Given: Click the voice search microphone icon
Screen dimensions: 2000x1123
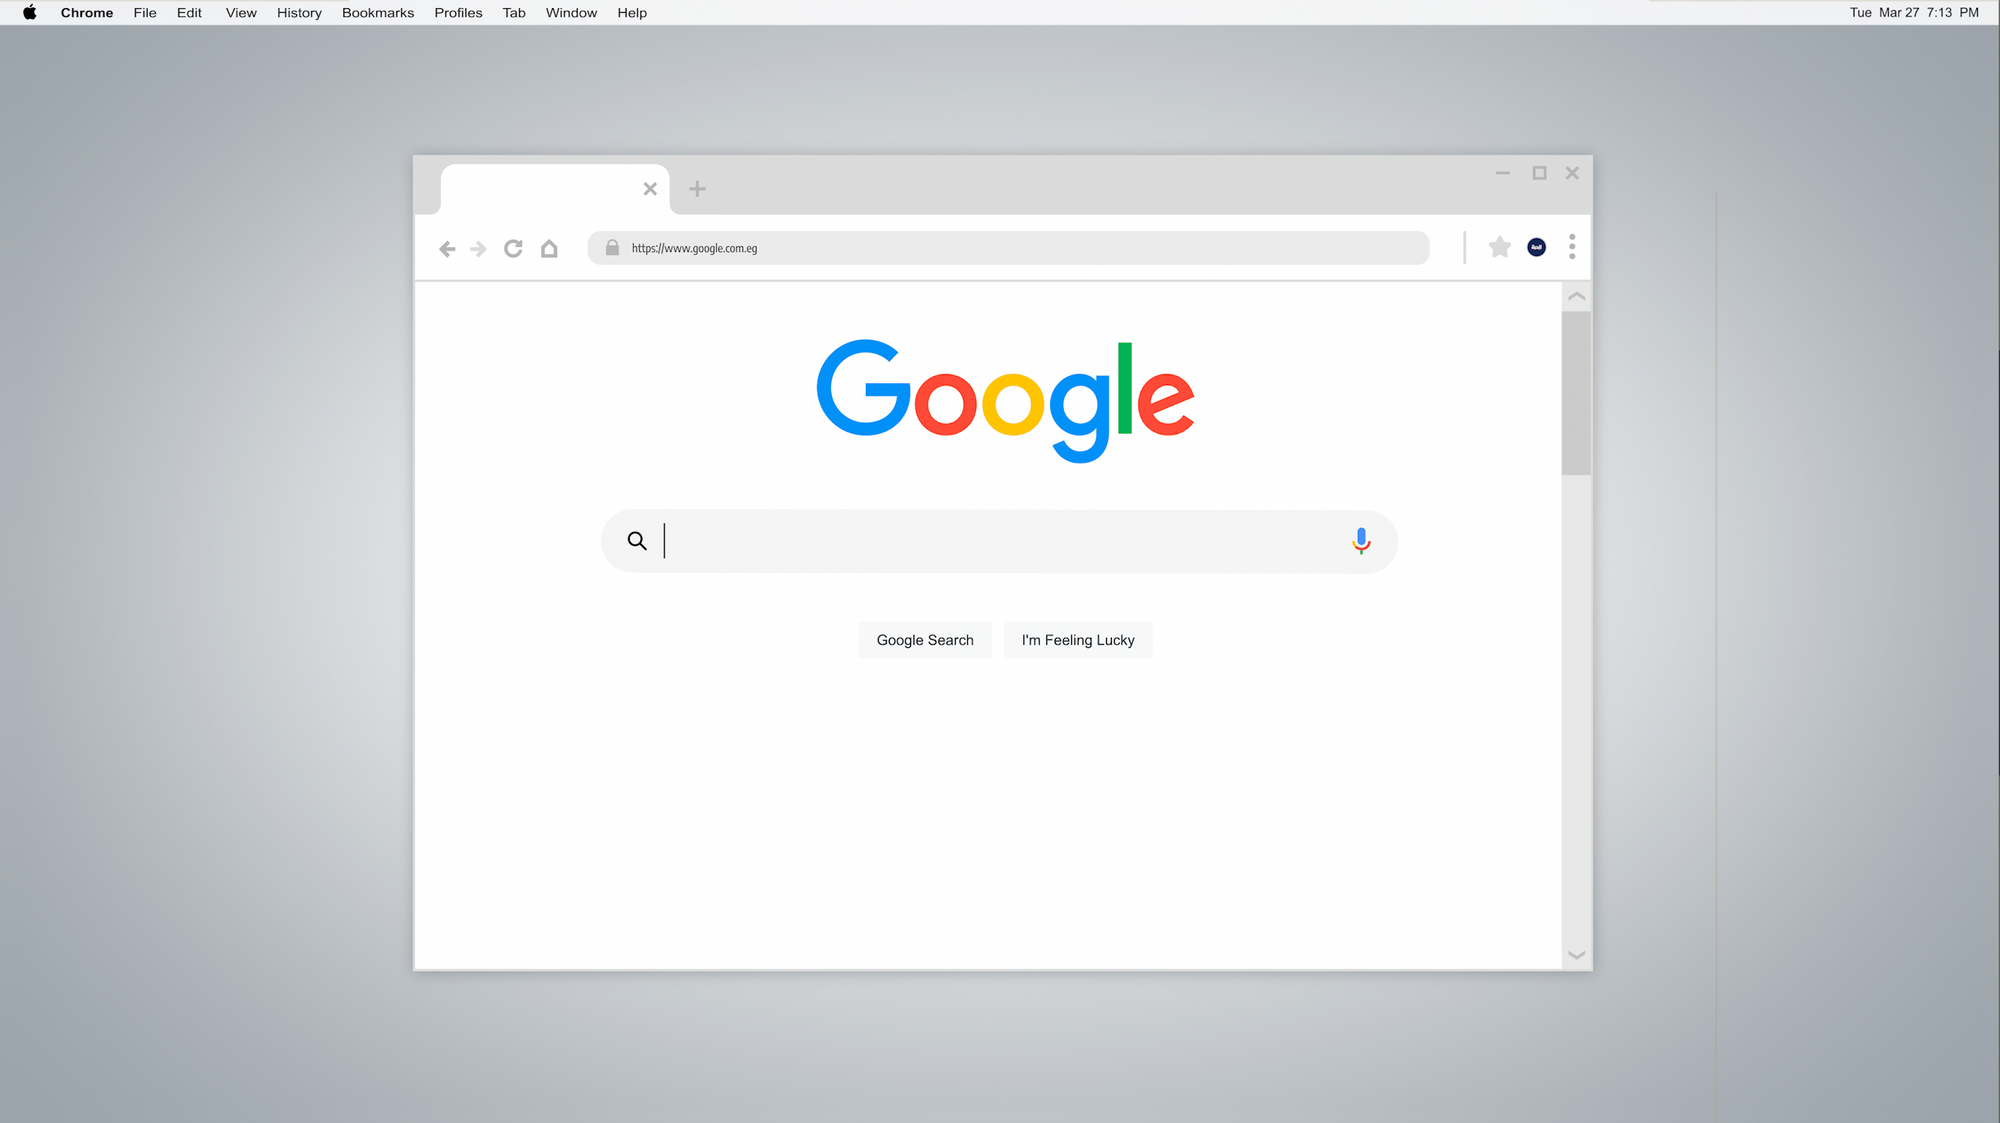Looking at the screenshot, I should [x=1360, y=540].
